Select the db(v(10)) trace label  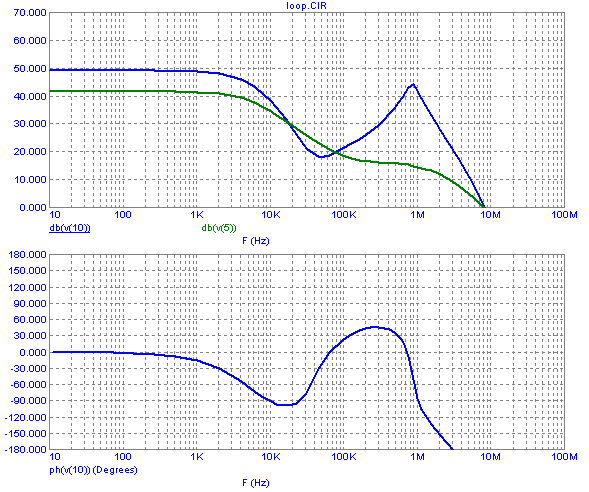pyautogui.click(x=69, y=228)
